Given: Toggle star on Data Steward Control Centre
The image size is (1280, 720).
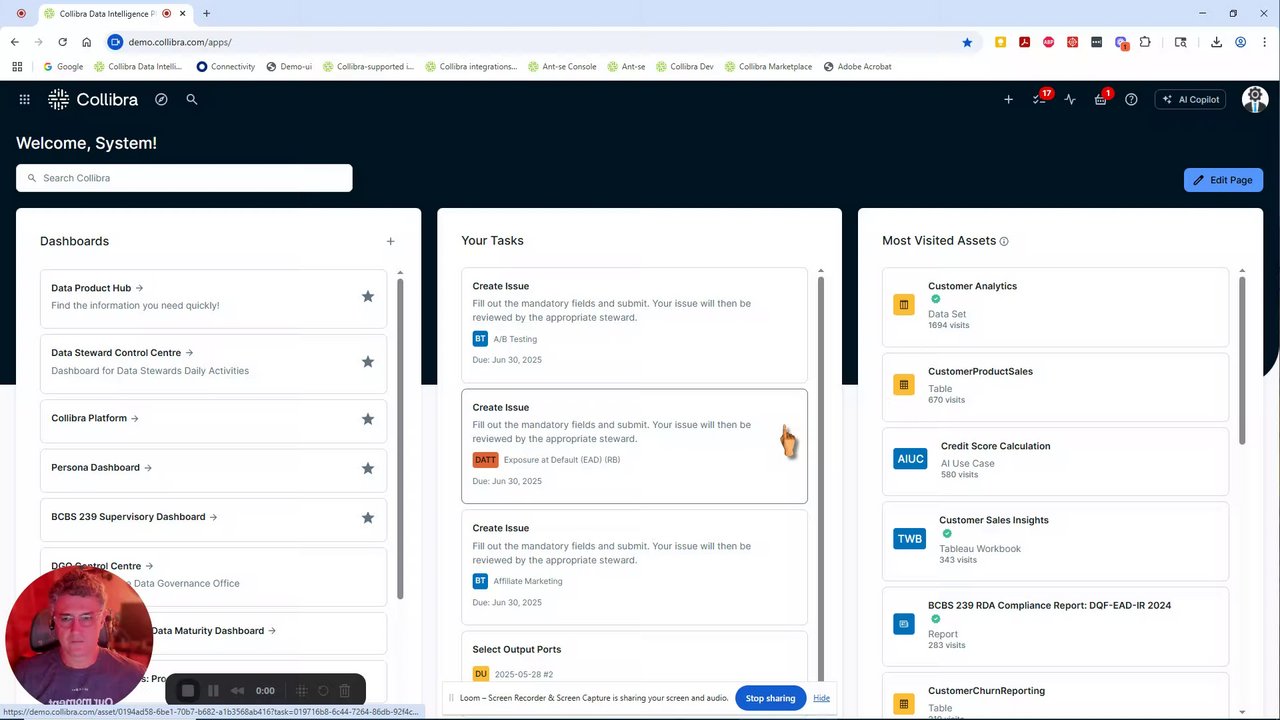Looking at the screenshot, I should click(368, 362).
